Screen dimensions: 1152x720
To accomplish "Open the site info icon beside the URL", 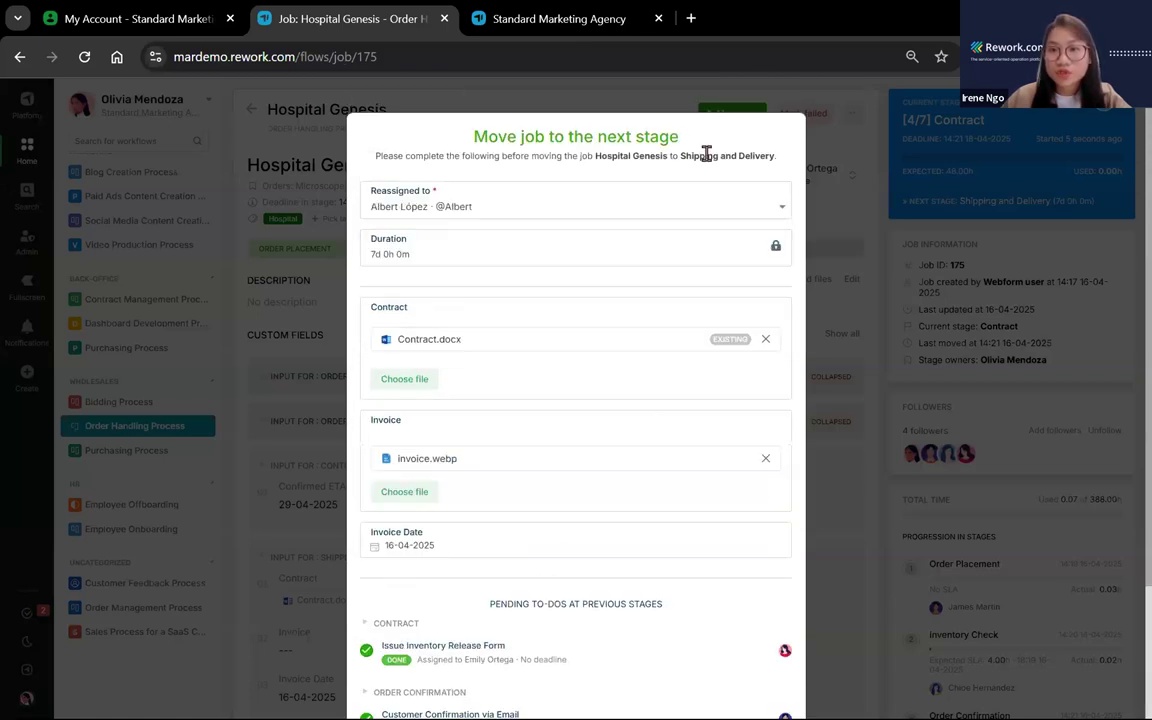I will tap(155, 57).
